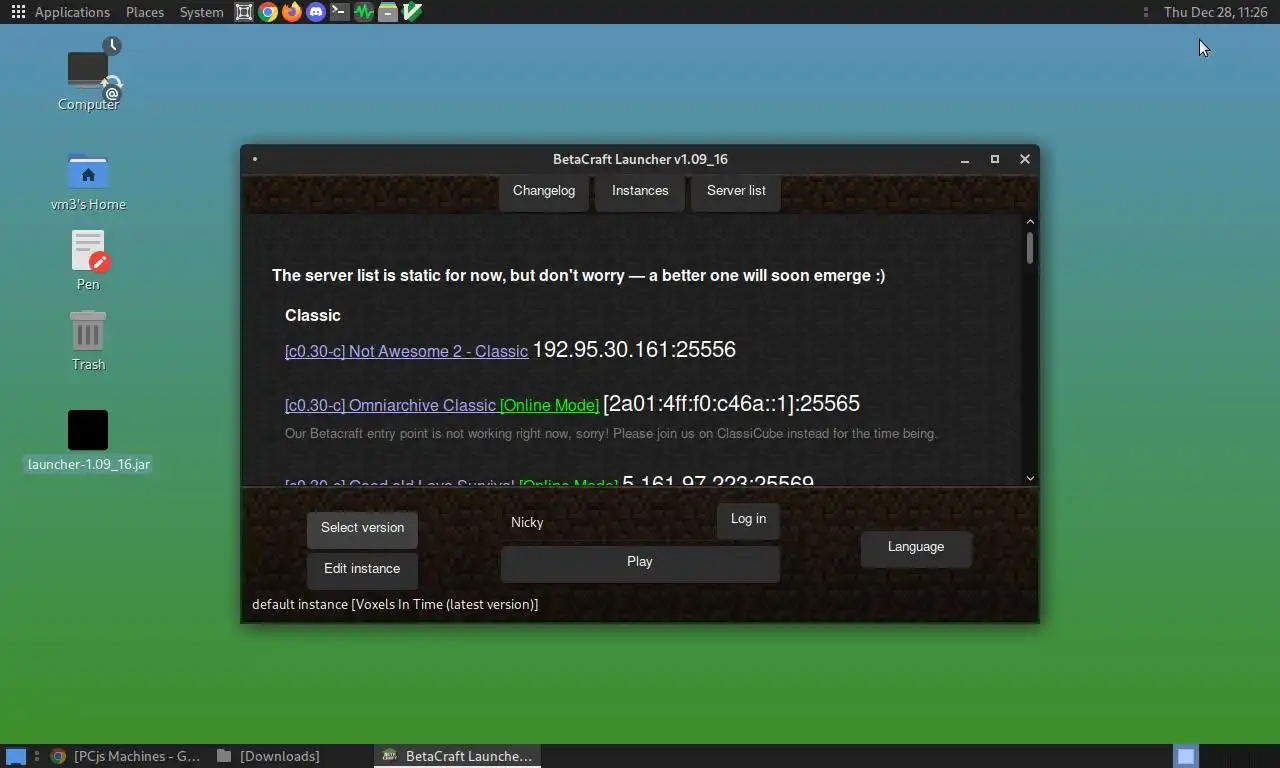Click the Classic section heading
This screenshot has height=768, width=1280.
coord(313,315)
